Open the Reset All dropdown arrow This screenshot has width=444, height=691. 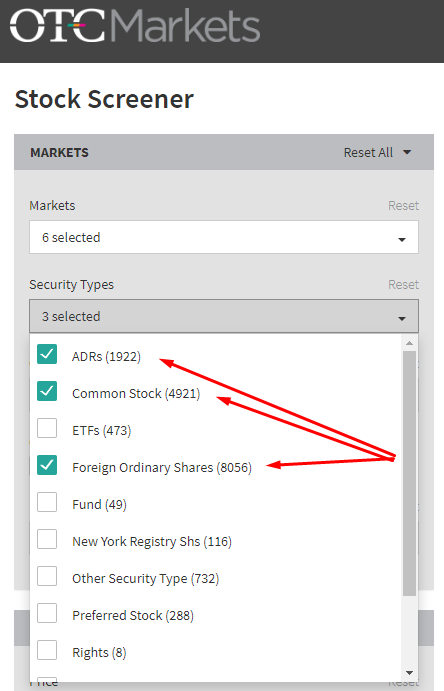[407, 152]
